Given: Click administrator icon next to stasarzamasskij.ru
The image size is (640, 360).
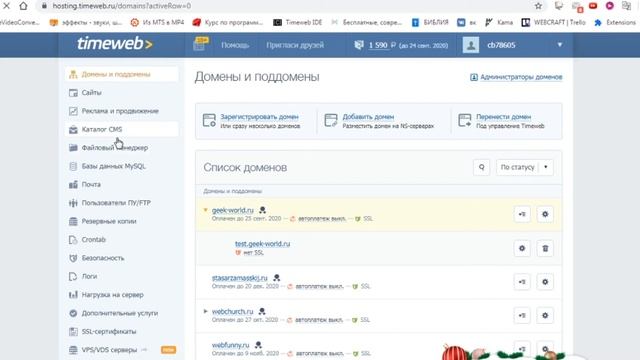Looking at the screenshot, I should [276, 278].
